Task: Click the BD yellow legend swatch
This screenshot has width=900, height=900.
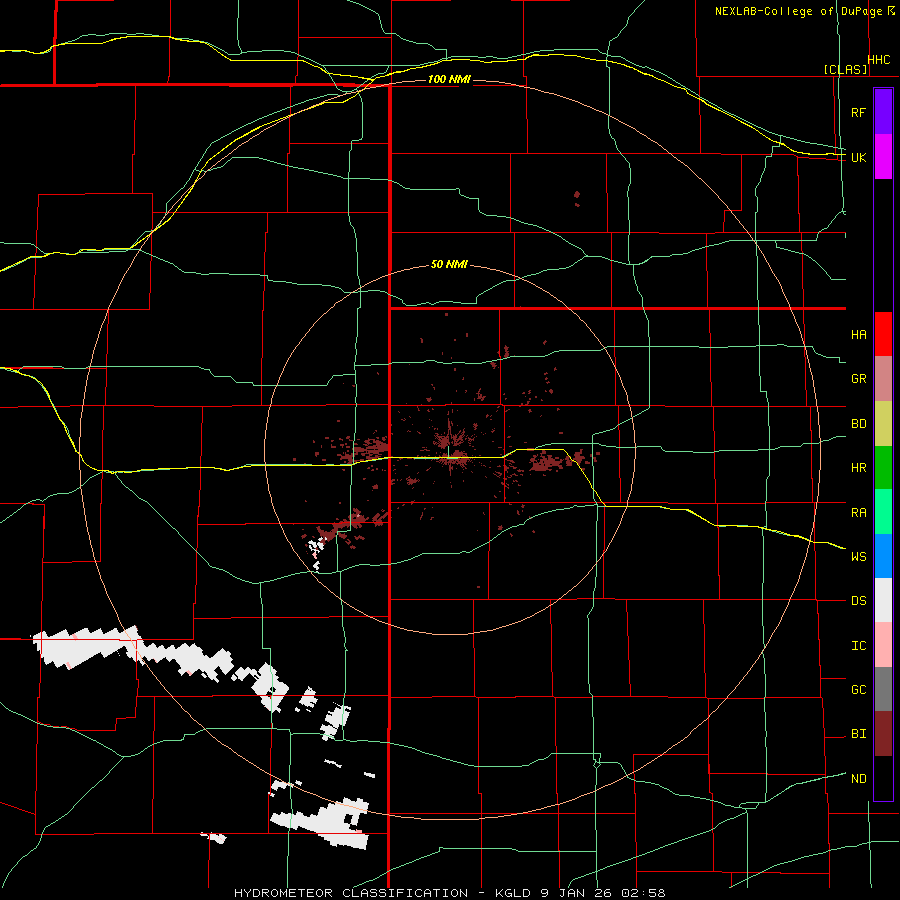Action: click(883, 423)
